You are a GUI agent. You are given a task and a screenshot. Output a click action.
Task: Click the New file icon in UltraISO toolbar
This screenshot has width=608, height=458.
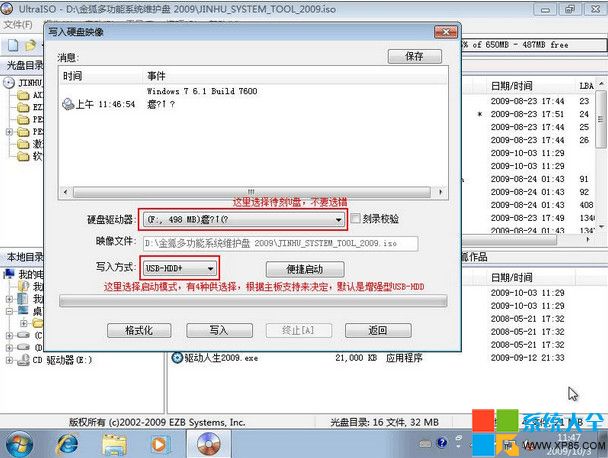pos(13,45)
